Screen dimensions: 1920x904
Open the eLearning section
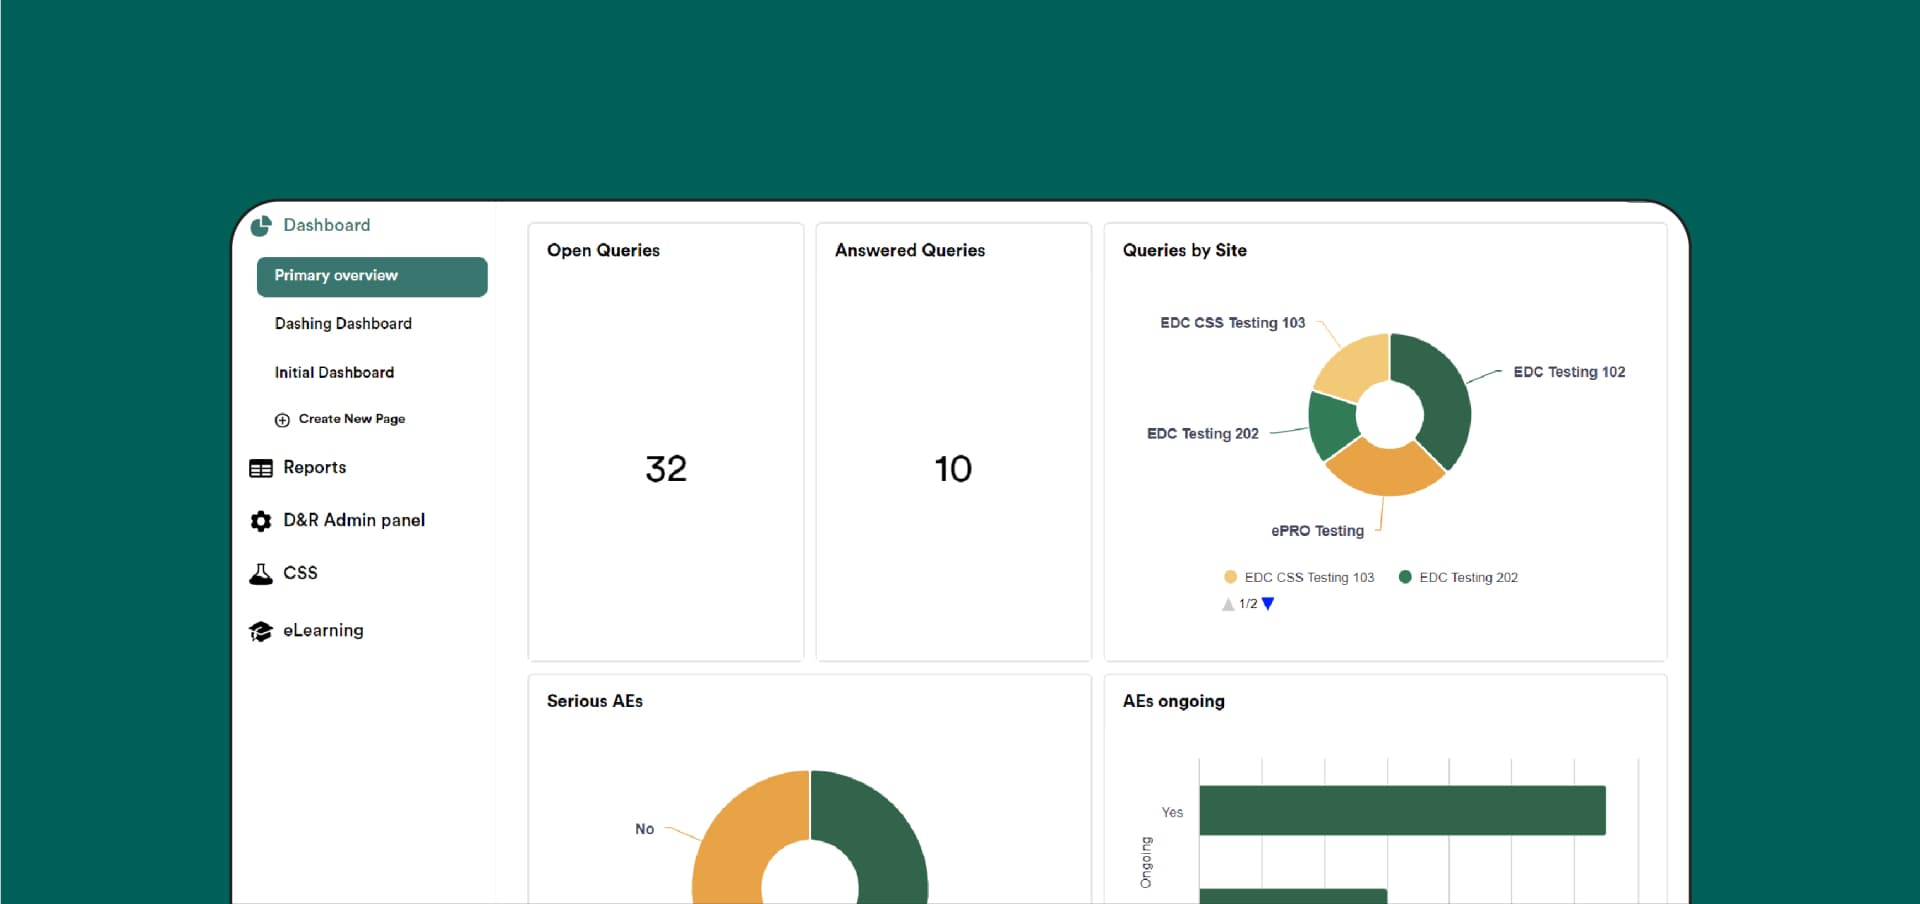[323, 630]
